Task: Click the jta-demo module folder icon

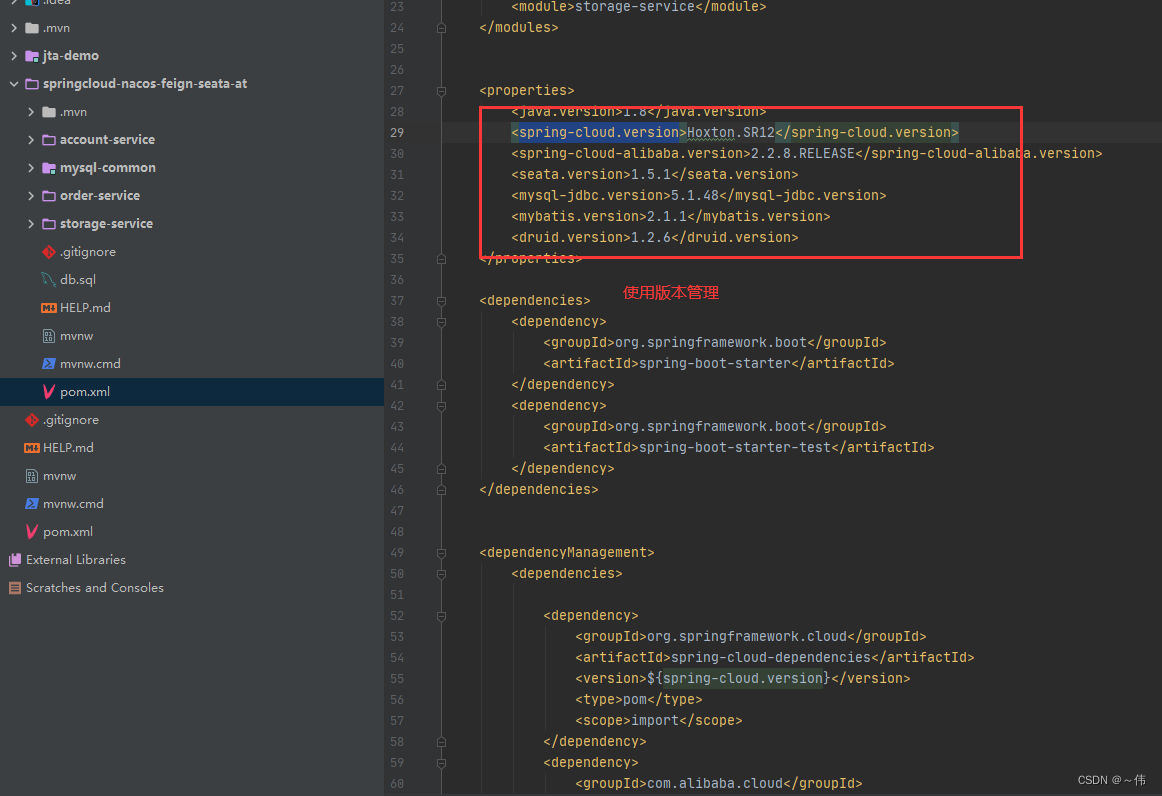Action: (x=32, y=56)
